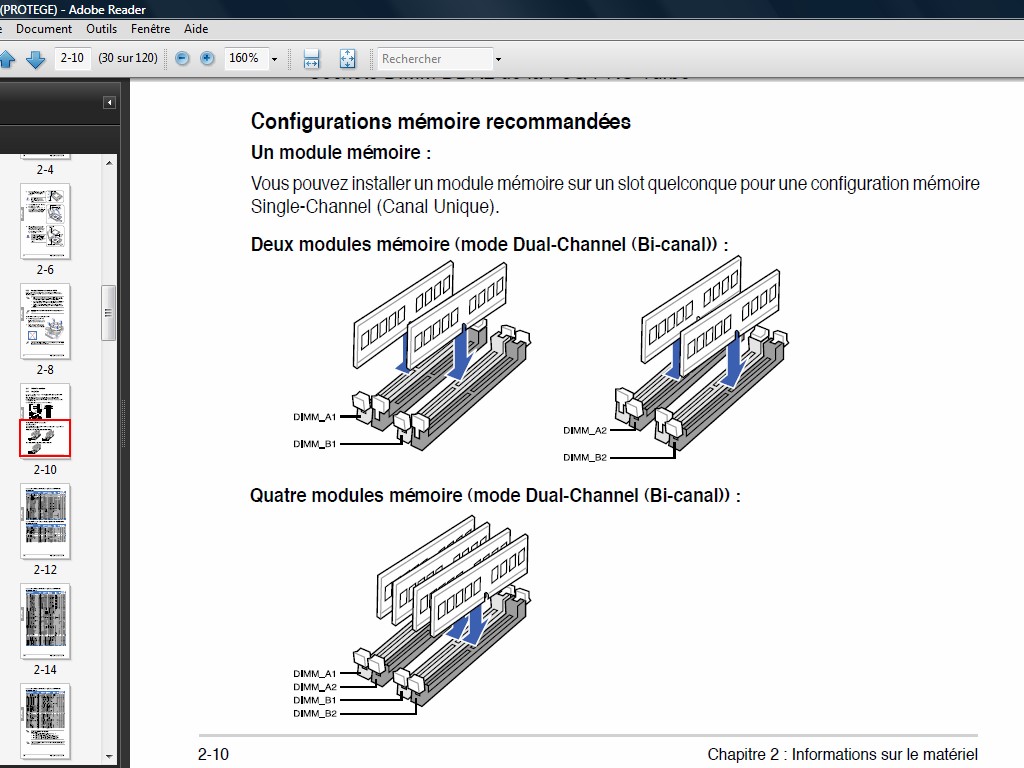Click the thumbnails panel scrollbar handle

[x=109, y=313]
